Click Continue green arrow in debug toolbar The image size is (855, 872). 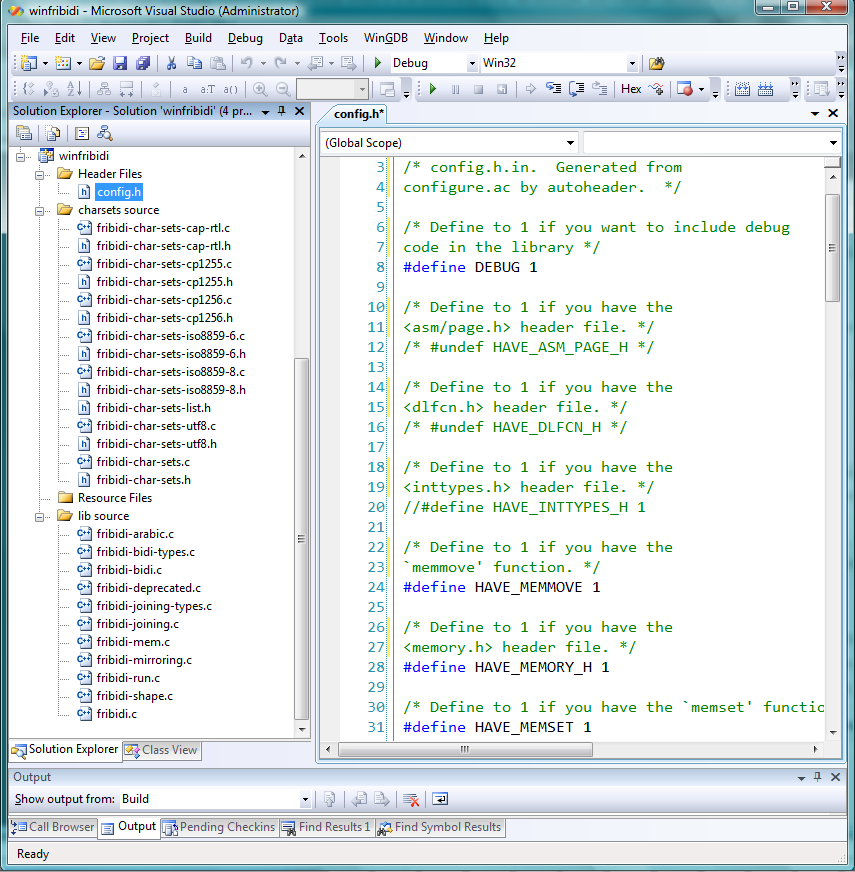click(x=433, y=89)
